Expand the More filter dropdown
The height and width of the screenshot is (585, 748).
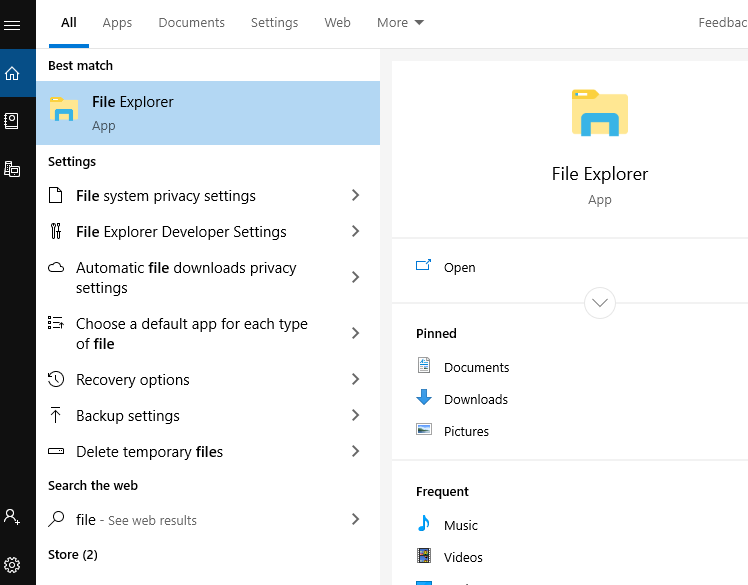[x=400, y=23]
